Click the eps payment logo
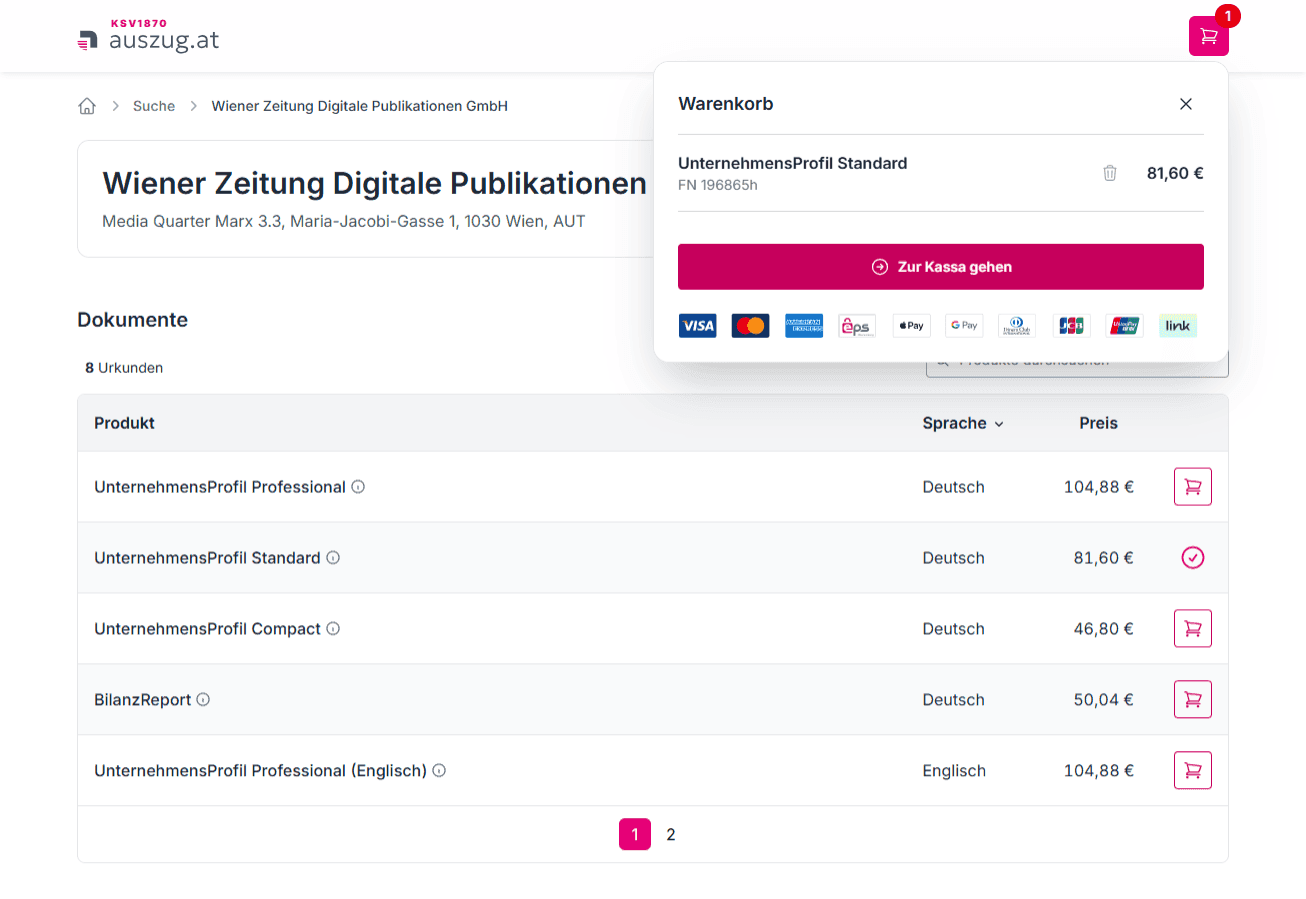The image size is (1306, 899). pyautogui.click(x=857, y=326)
